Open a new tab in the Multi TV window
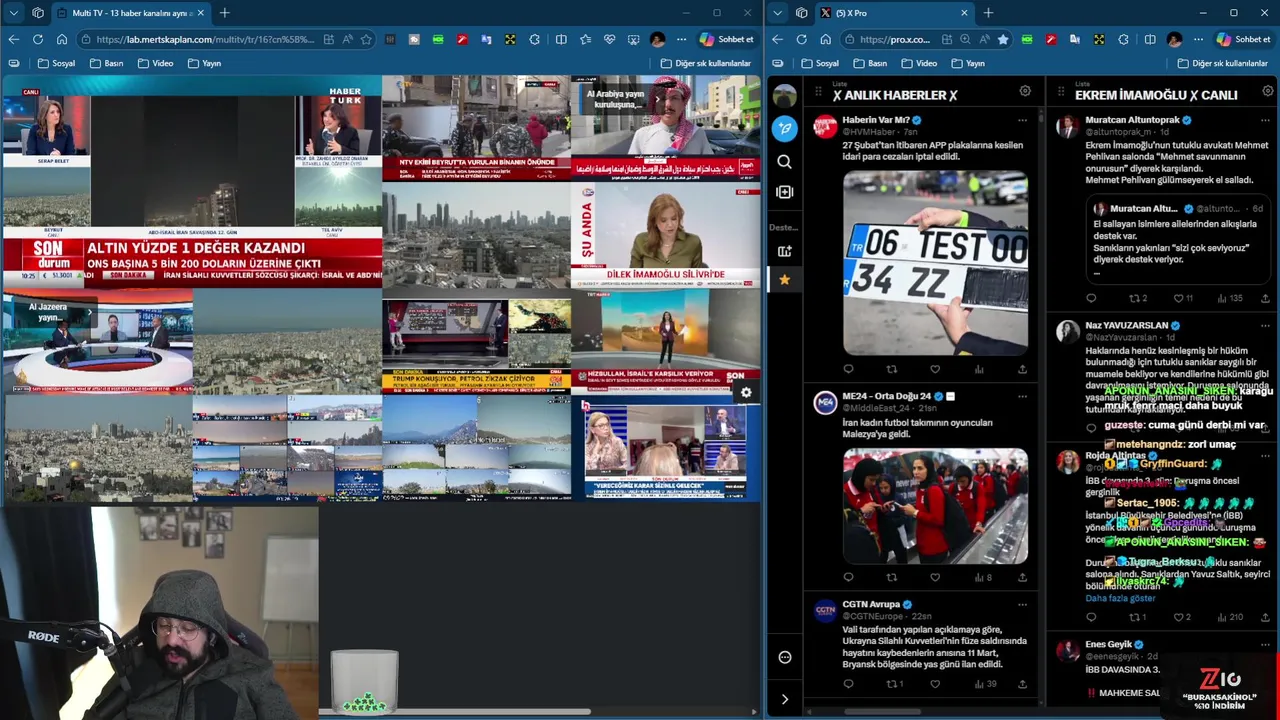 [x=225, y=13]
